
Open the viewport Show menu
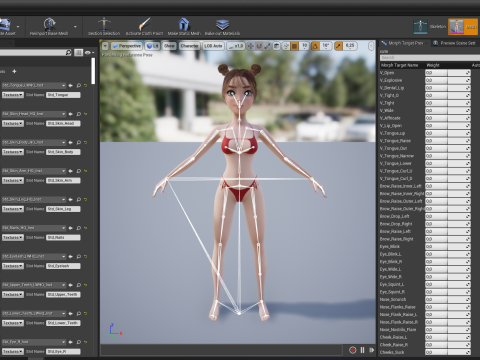pos(170,46)
